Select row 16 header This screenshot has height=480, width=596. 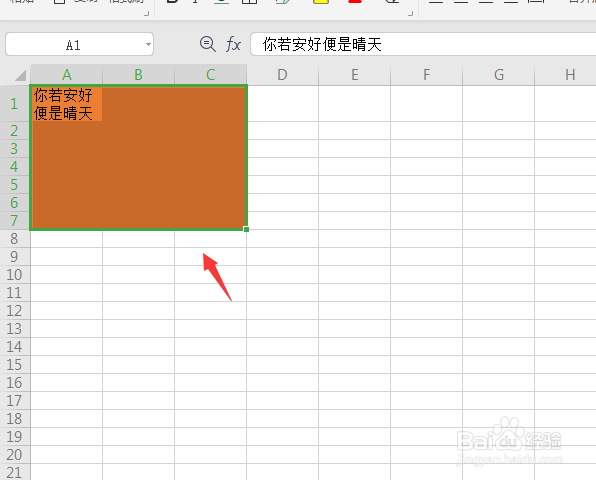14,383
